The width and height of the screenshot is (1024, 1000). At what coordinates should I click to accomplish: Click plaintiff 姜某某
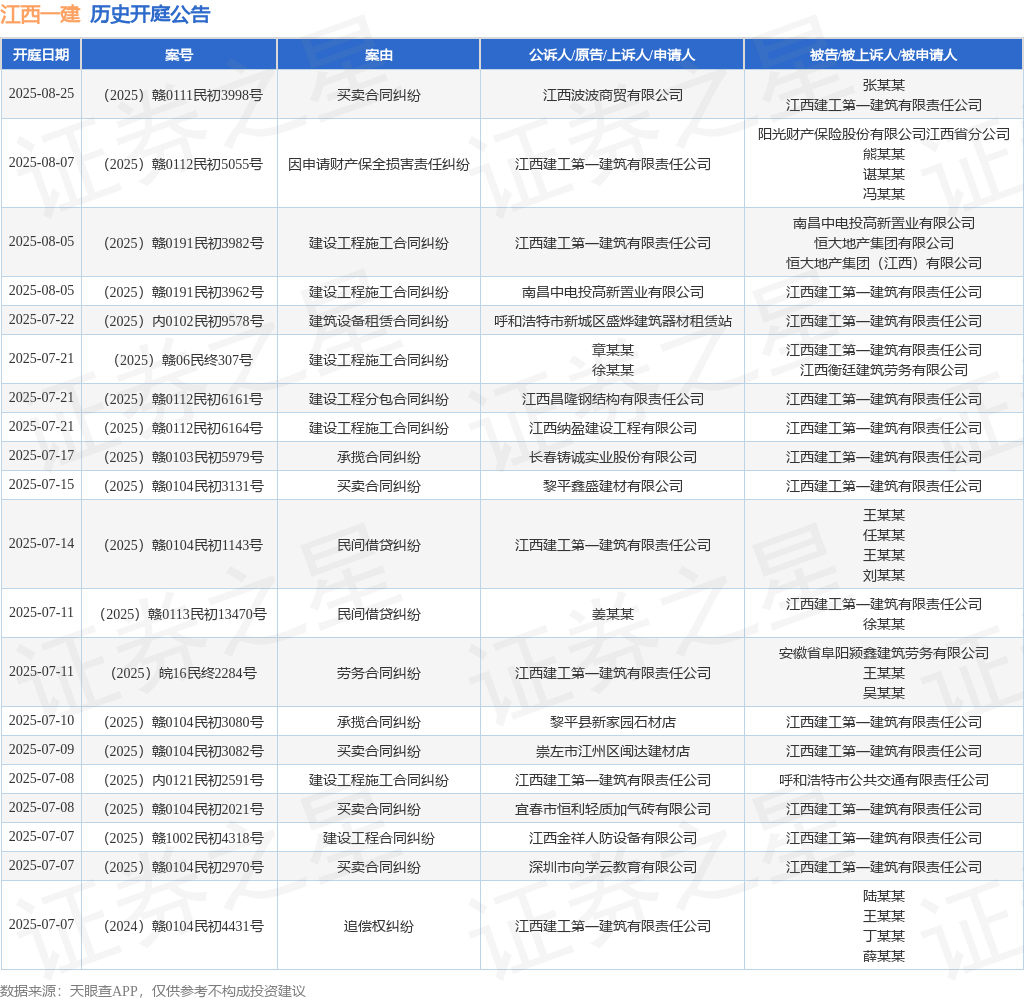click(613, 614)
